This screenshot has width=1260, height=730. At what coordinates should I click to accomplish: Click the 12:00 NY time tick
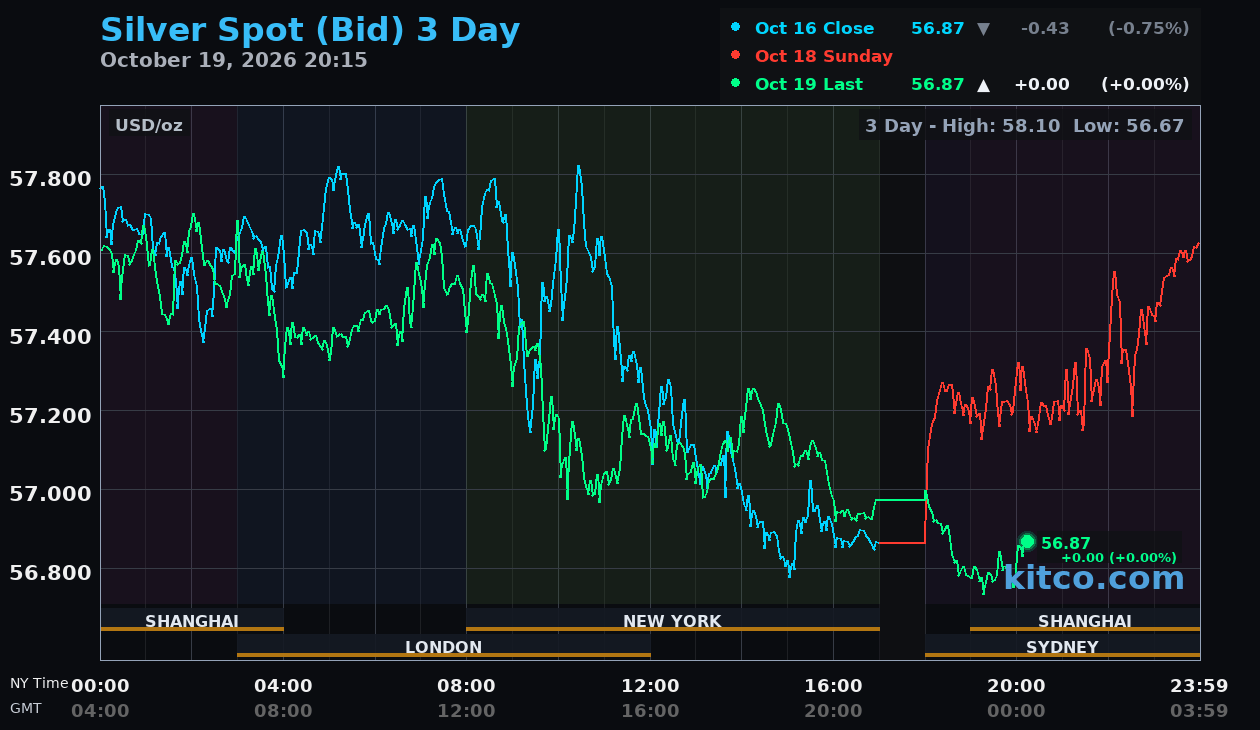click(650, 686)
